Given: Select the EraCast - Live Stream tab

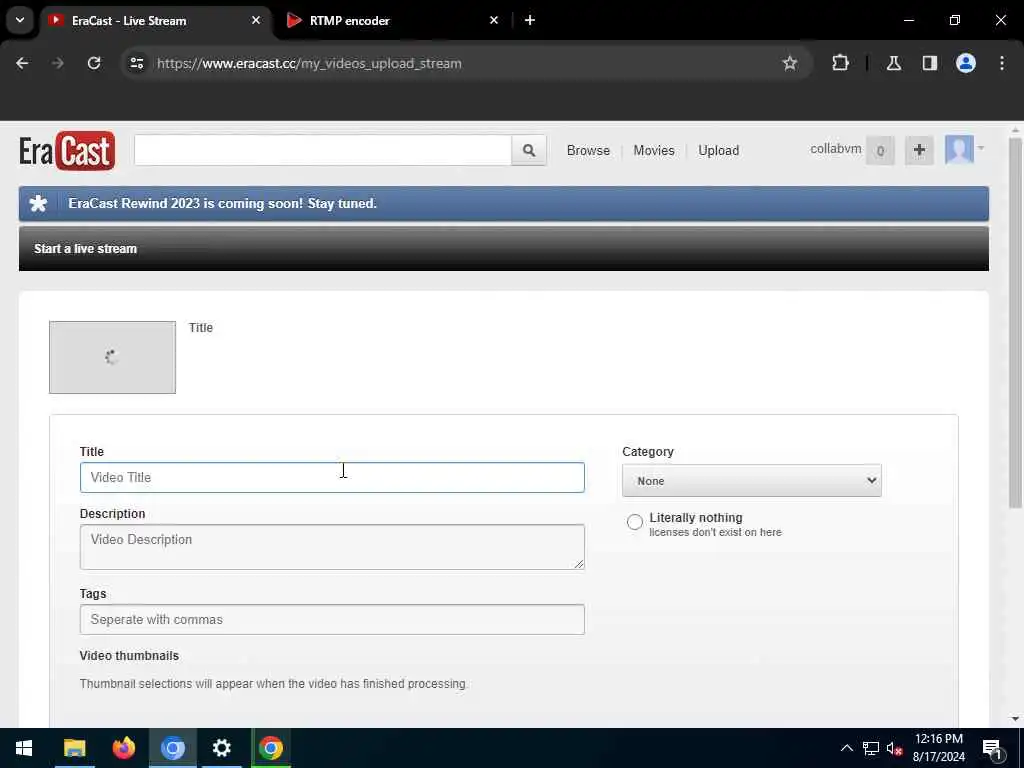Looking at the screenshot, I should click(155, 20).
